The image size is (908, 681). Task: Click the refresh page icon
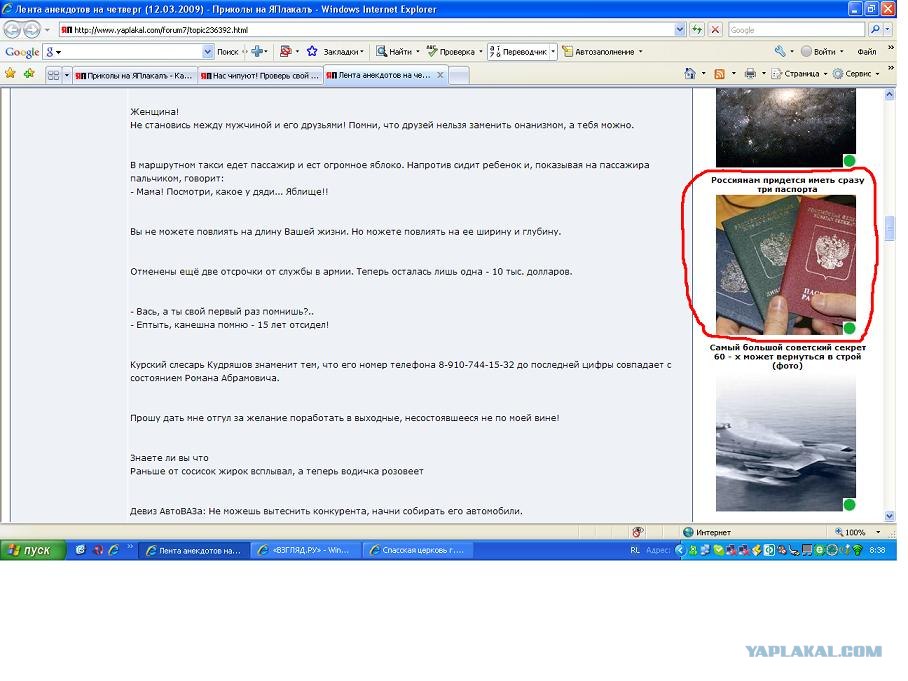pyautogui.click(x=697, y=30)
